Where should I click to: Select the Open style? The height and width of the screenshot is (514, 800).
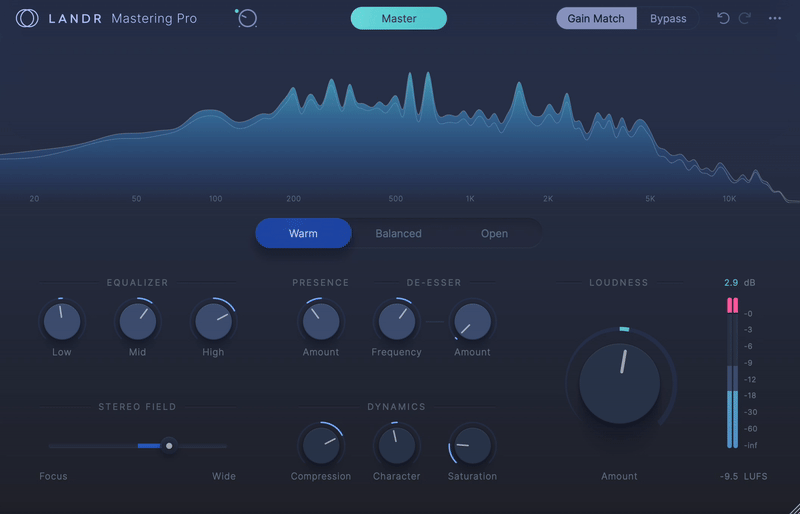click(494, 233)
